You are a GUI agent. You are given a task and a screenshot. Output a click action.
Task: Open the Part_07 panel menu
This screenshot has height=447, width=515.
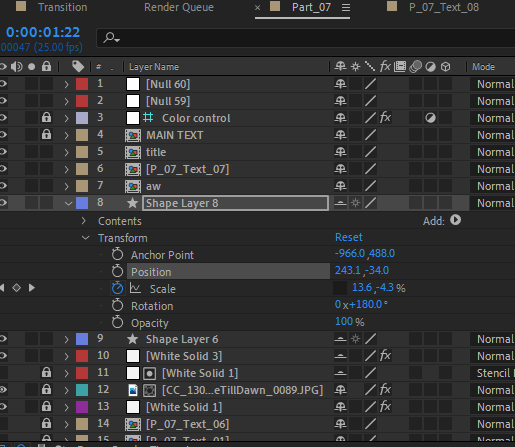pos(346,7)
